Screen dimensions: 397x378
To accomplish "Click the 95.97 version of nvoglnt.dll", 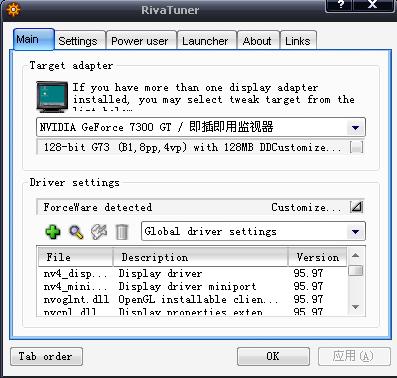I will click(308, 300).
